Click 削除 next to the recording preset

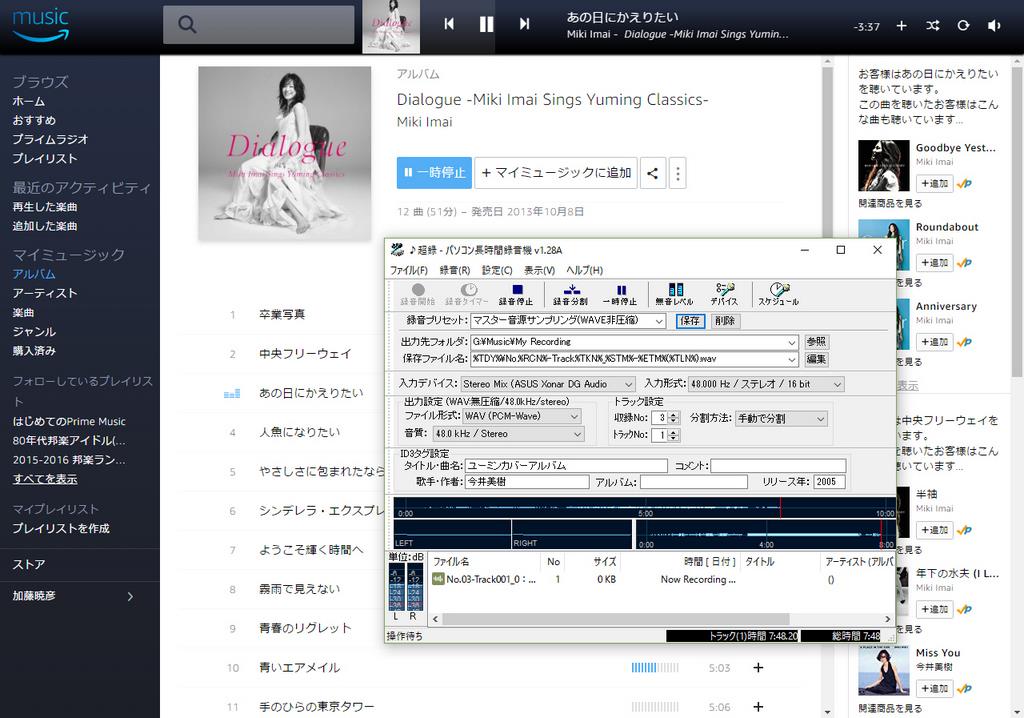coord(725,321)
